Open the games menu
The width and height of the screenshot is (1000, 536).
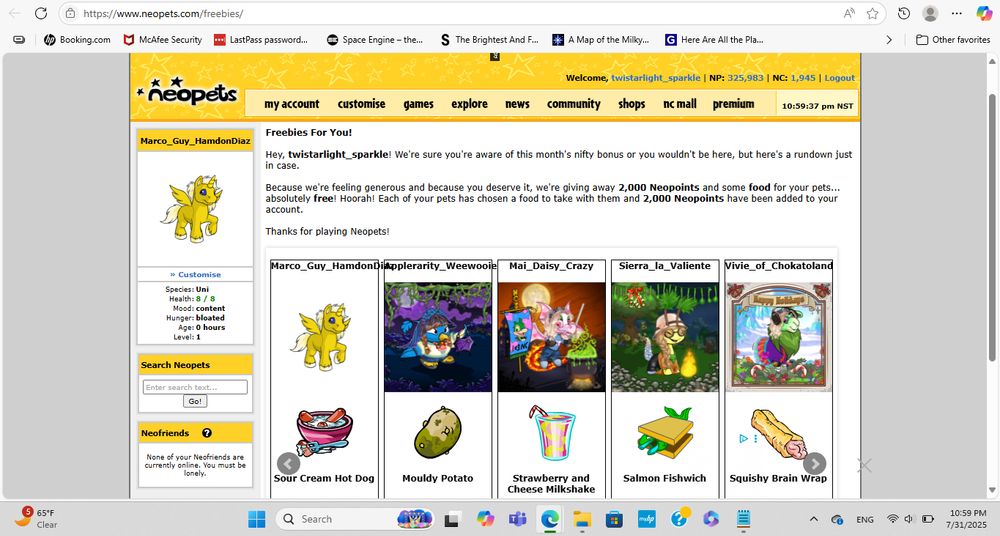click(418, 104)
